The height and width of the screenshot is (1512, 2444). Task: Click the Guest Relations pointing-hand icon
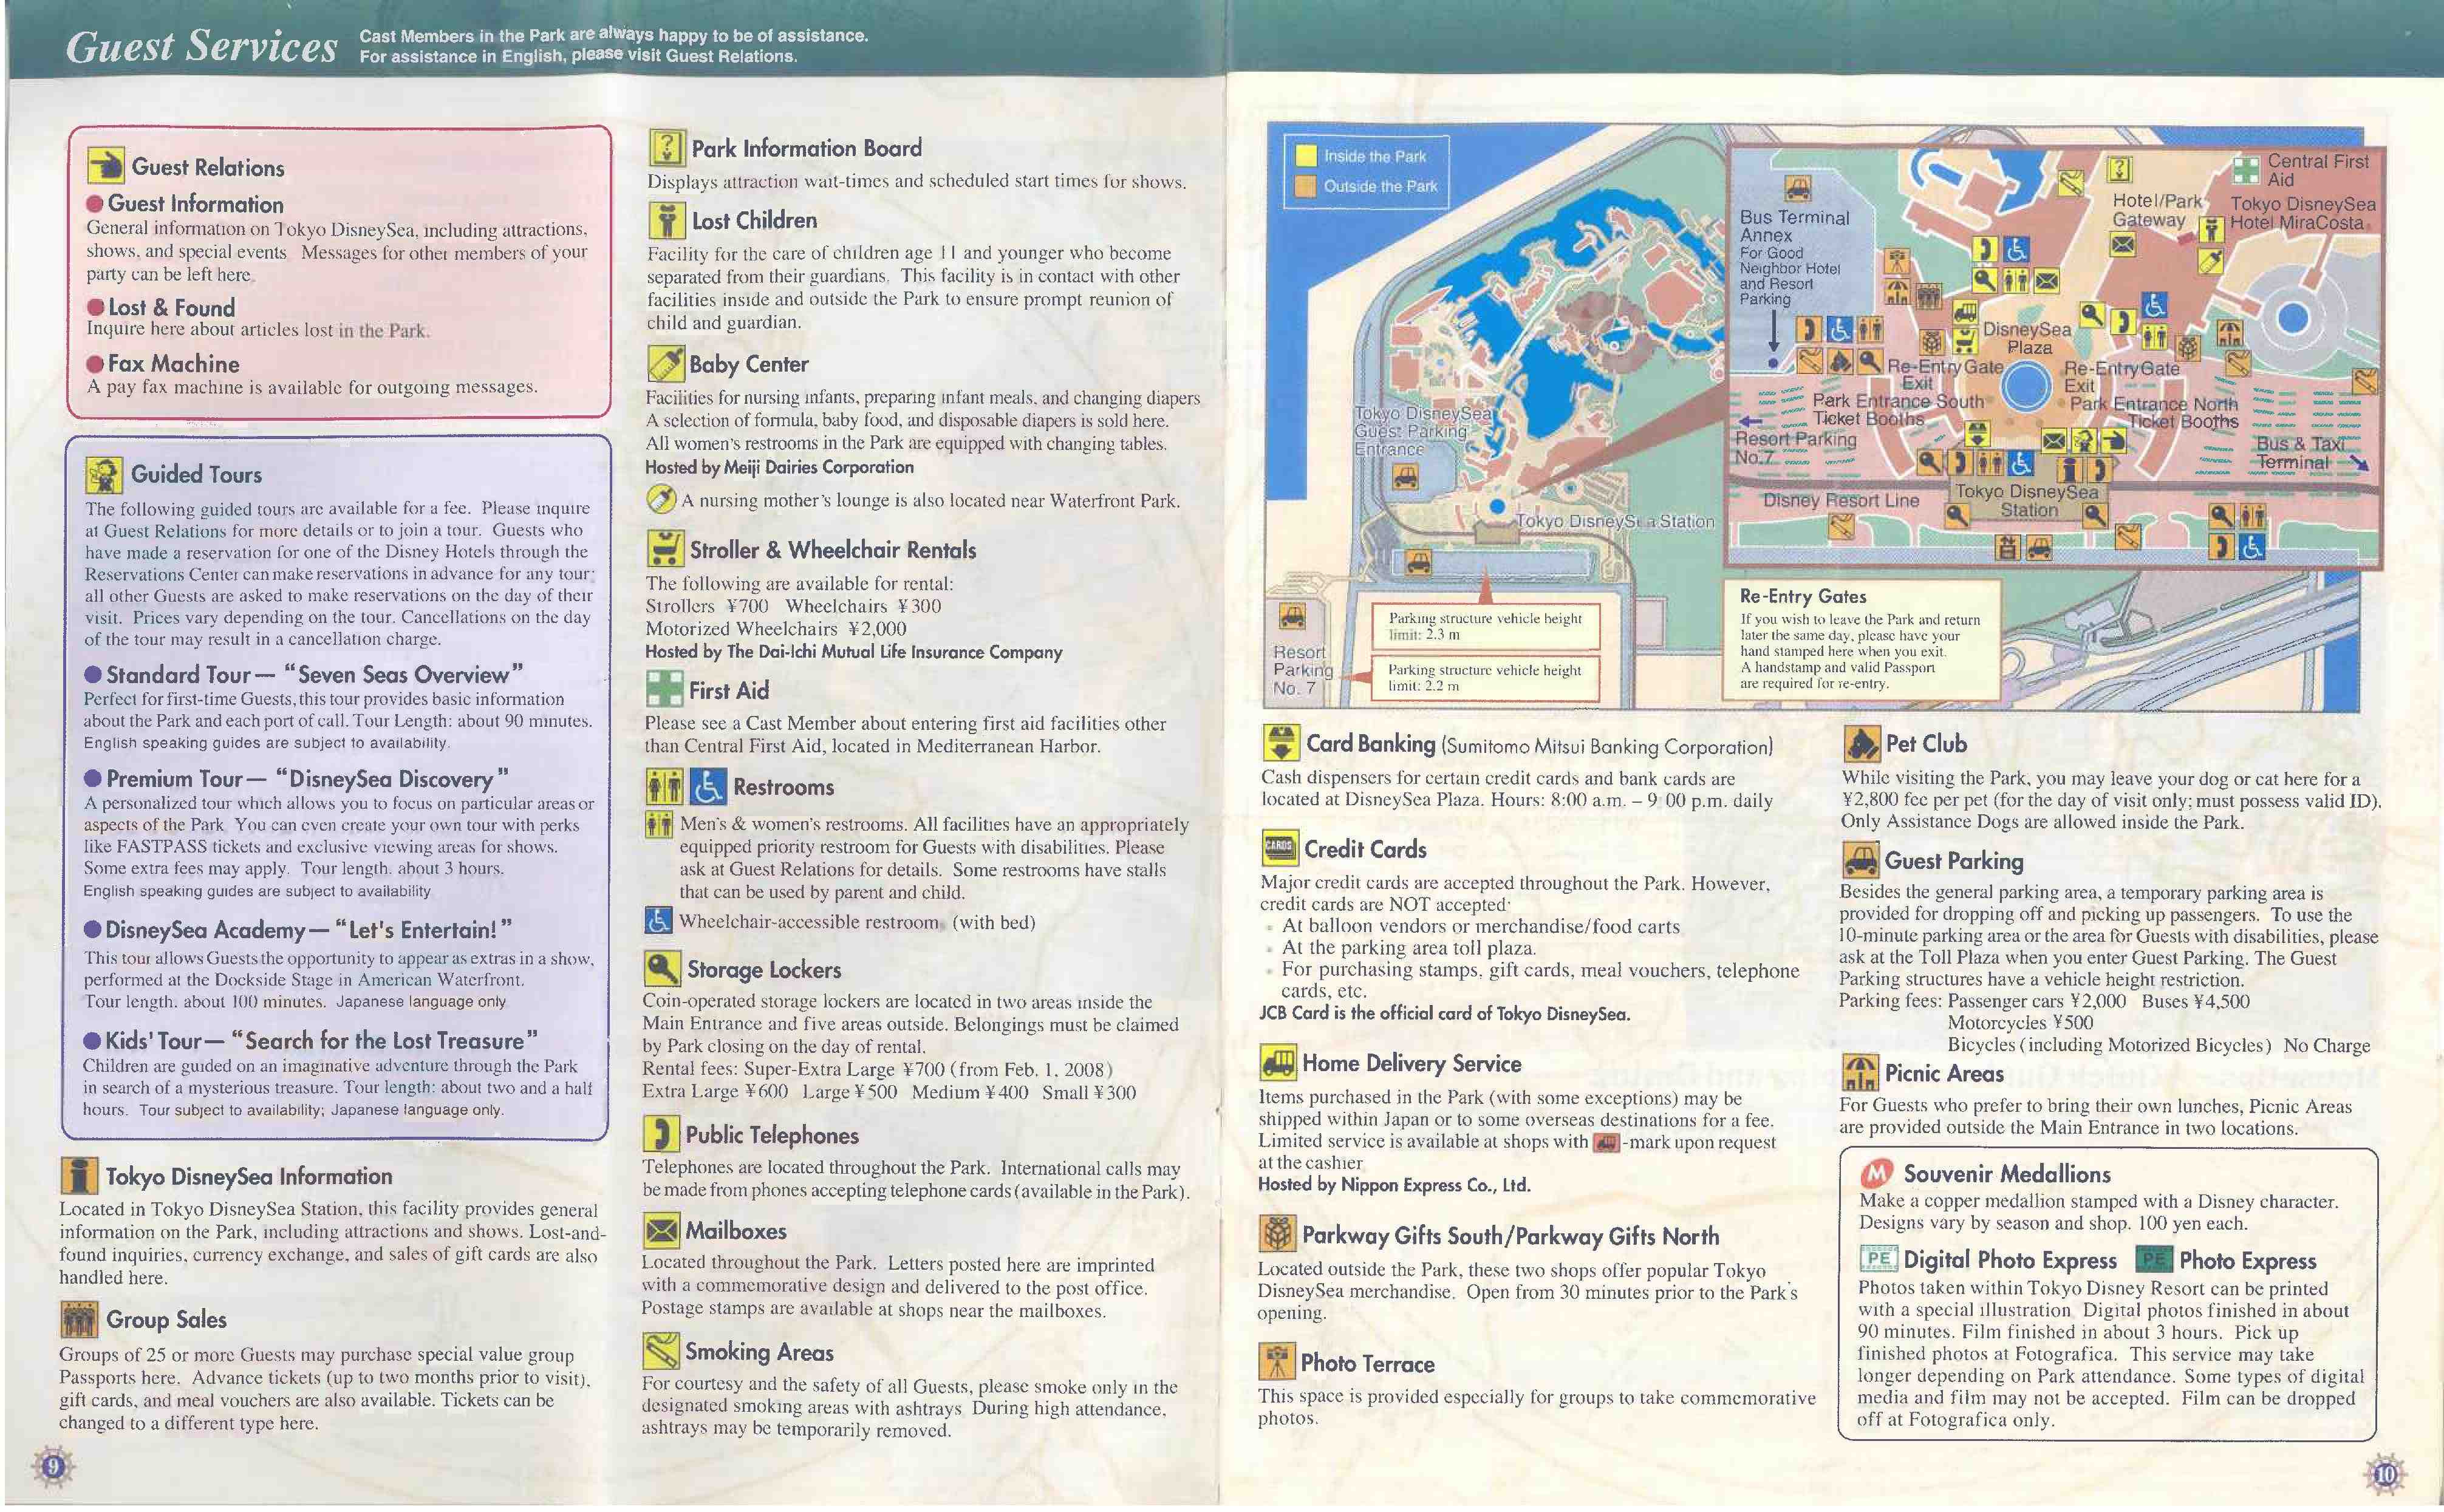(105, 165)
